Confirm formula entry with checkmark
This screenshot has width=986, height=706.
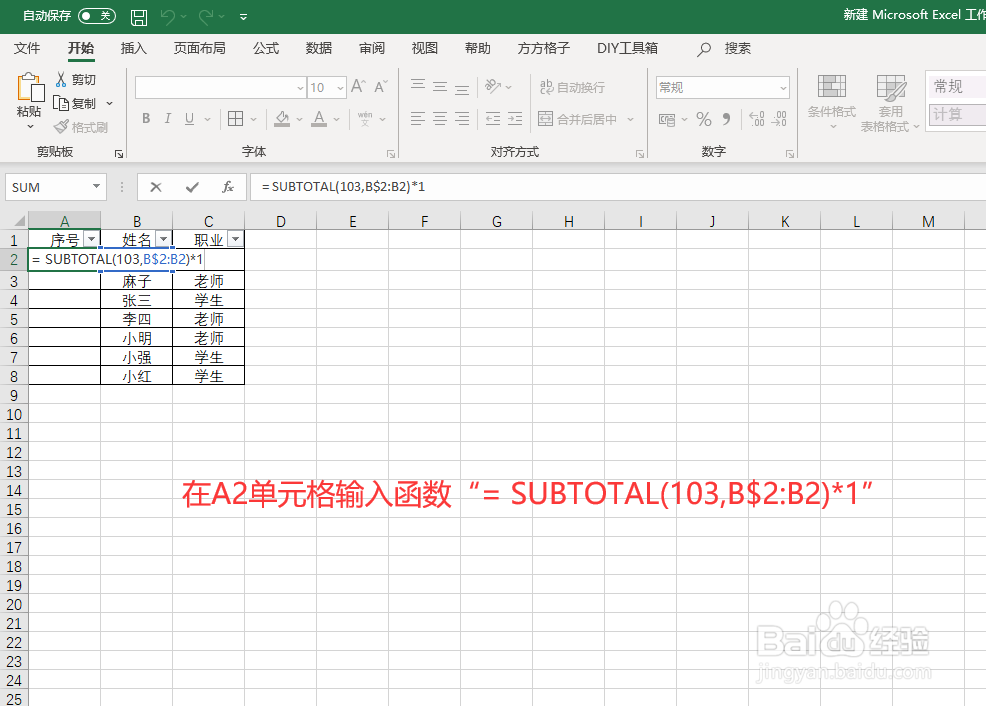[x=192, y=187]
